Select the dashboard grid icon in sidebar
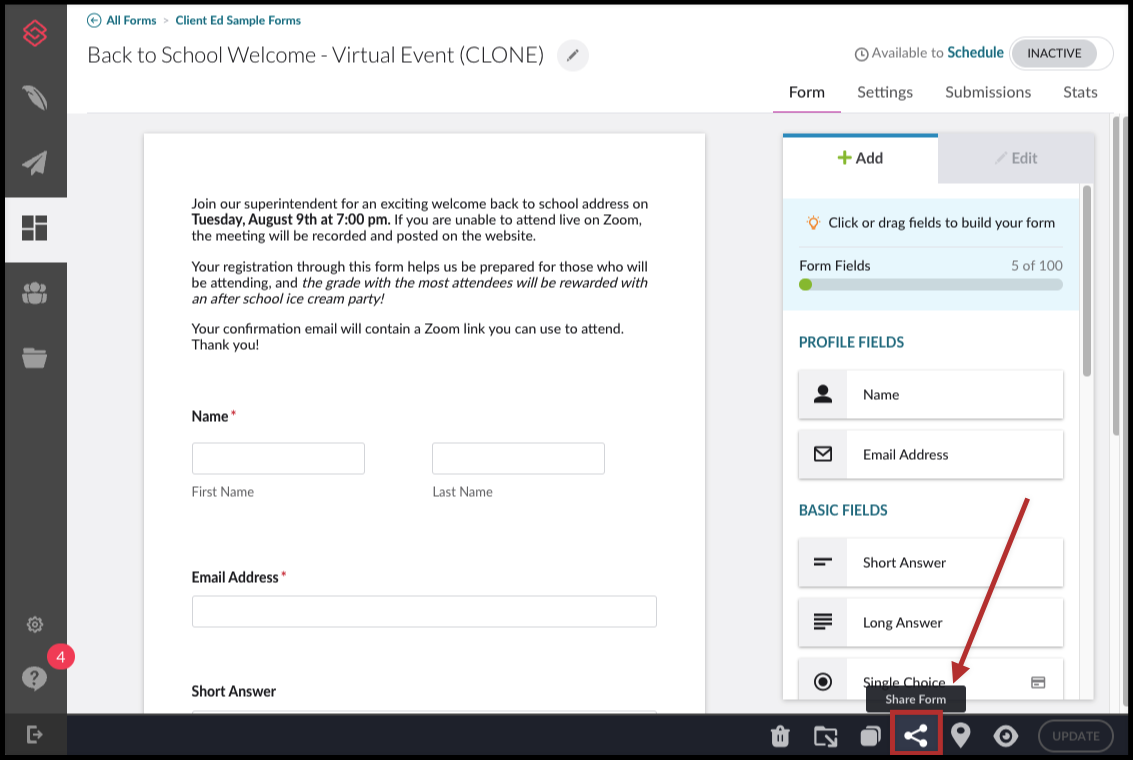 (x=35, y=228)
